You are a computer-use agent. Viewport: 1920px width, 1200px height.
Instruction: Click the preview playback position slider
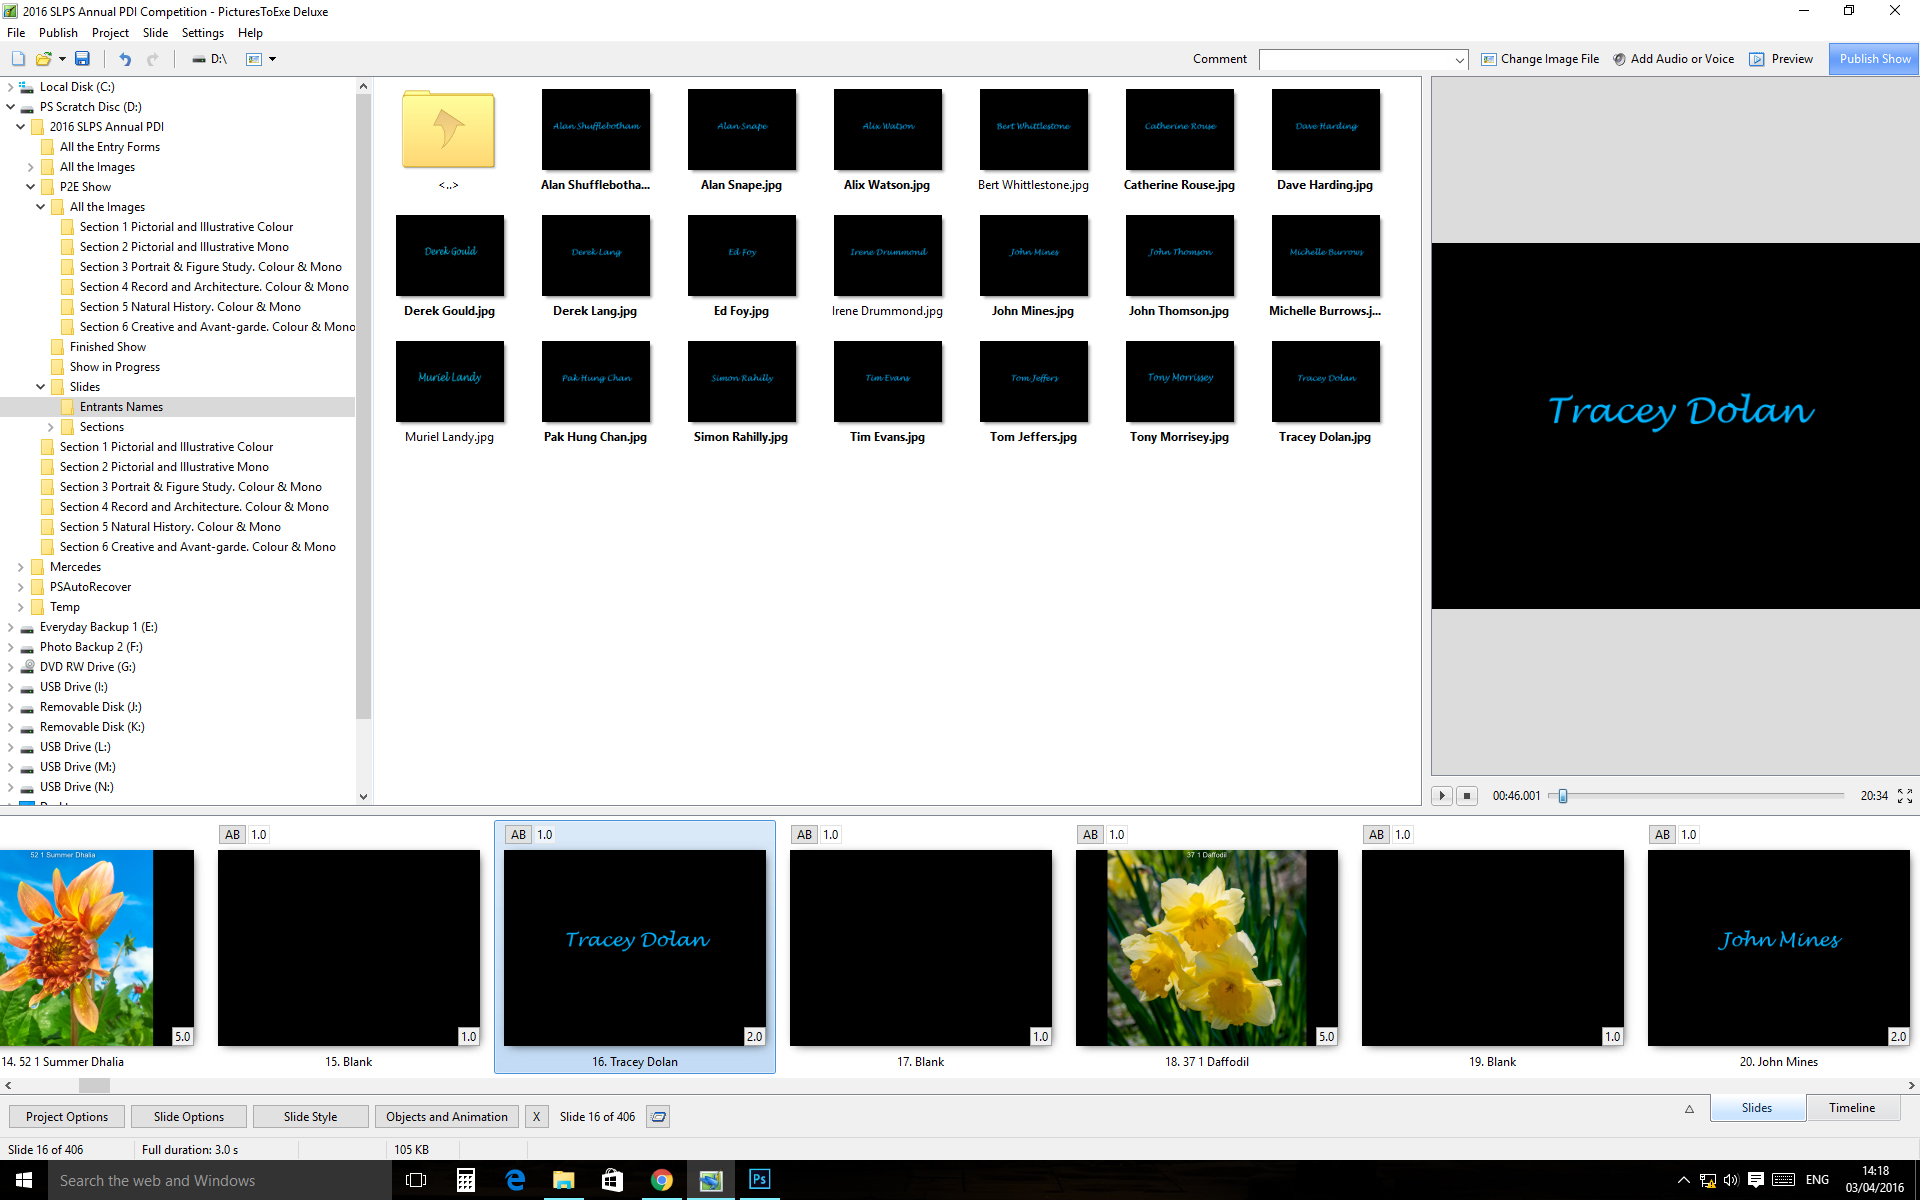tap(1563, 796)
